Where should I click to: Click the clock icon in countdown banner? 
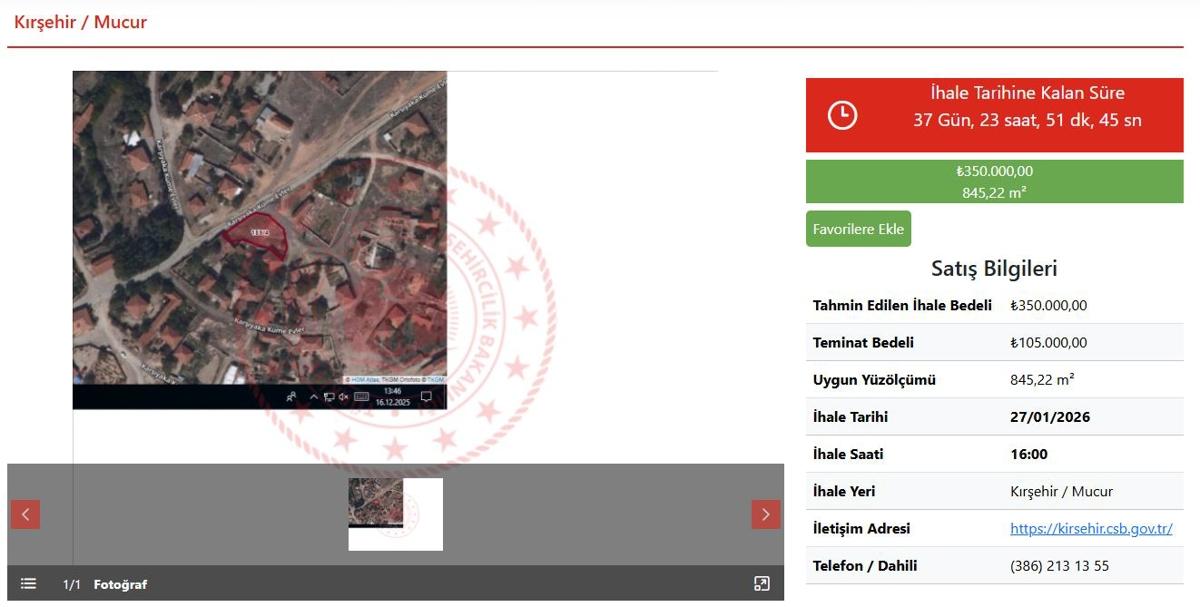[842, 115]
